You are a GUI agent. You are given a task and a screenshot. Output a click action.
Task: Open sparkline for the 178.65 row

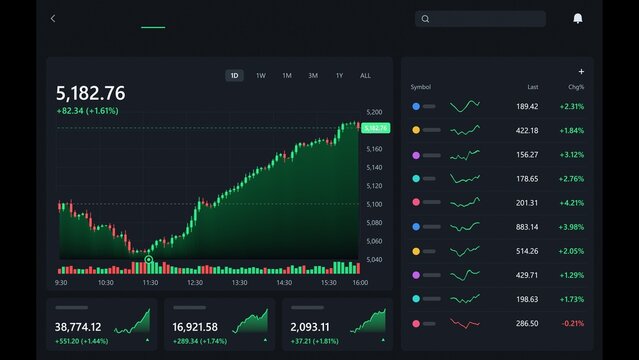pyautogui.click(x=465, y=178)
